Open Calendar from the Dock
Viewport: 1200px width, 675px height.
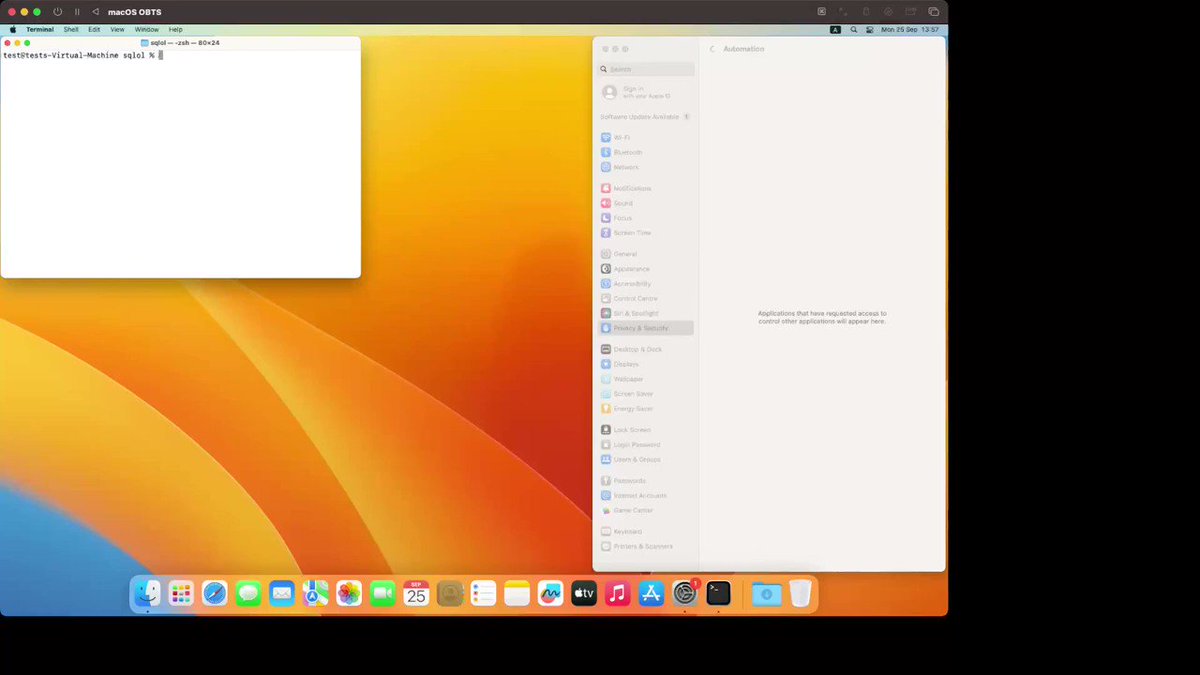[416, 594]
